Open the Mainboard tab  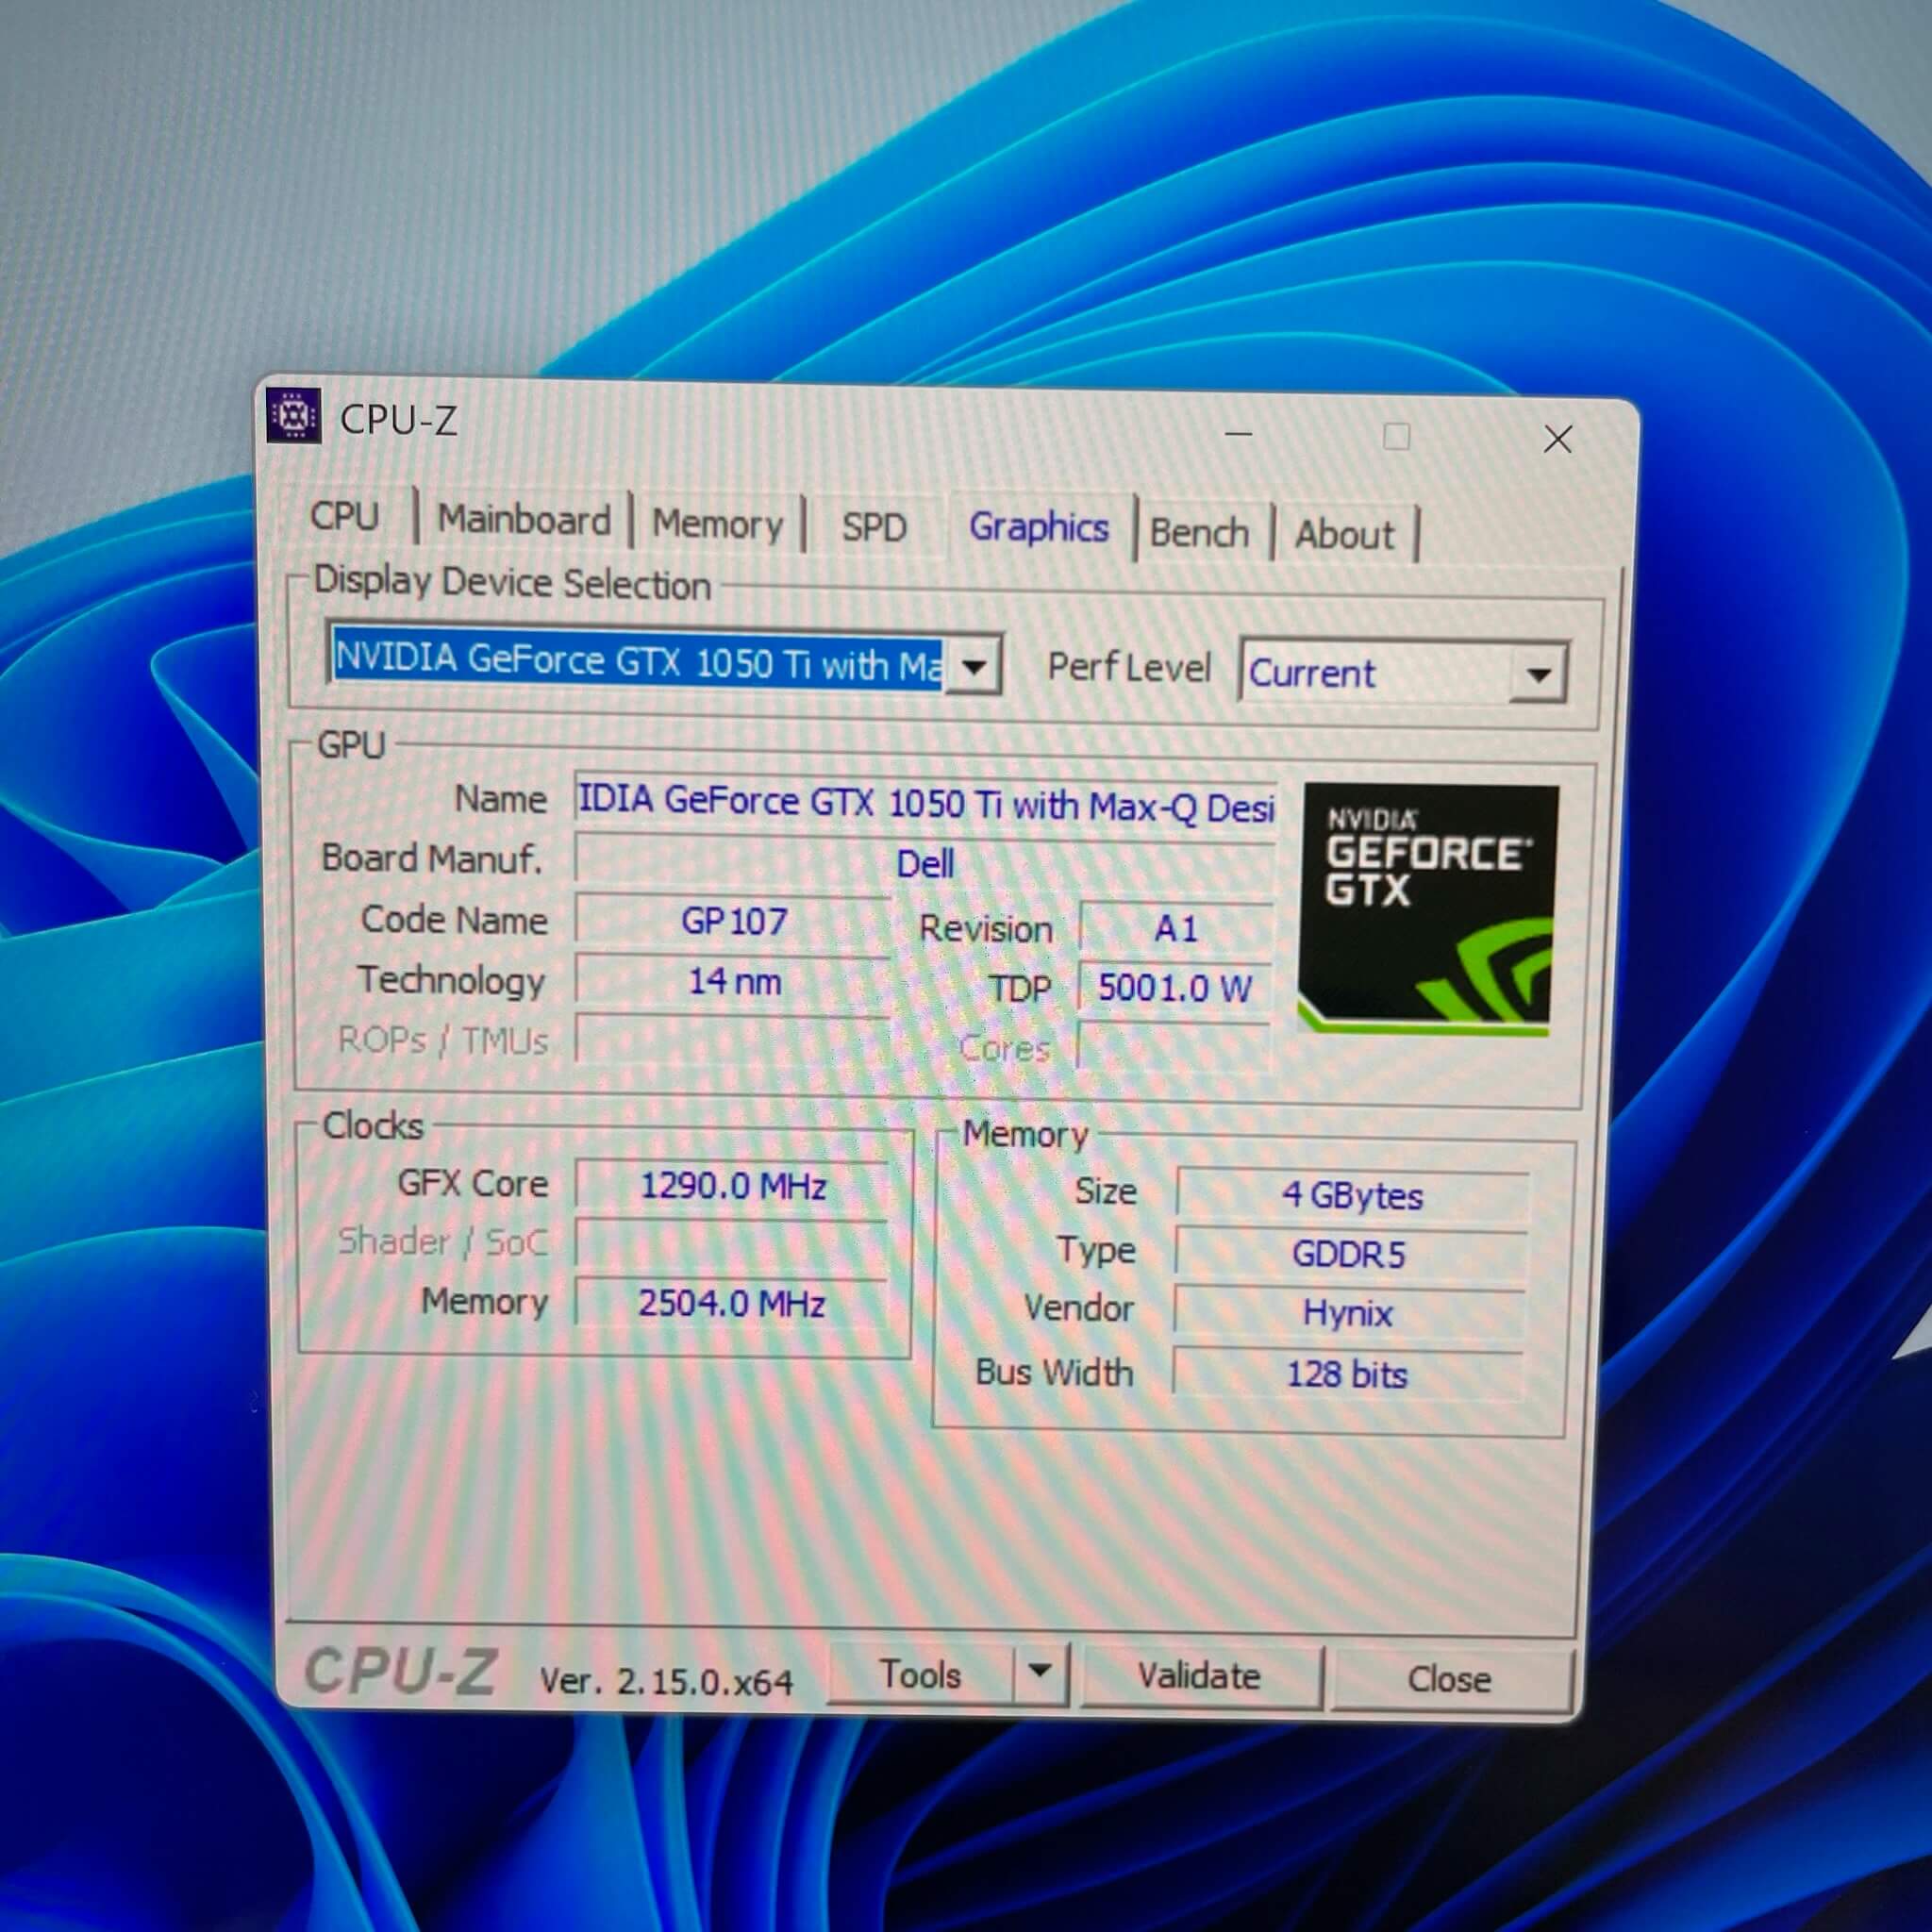point(524,520)
